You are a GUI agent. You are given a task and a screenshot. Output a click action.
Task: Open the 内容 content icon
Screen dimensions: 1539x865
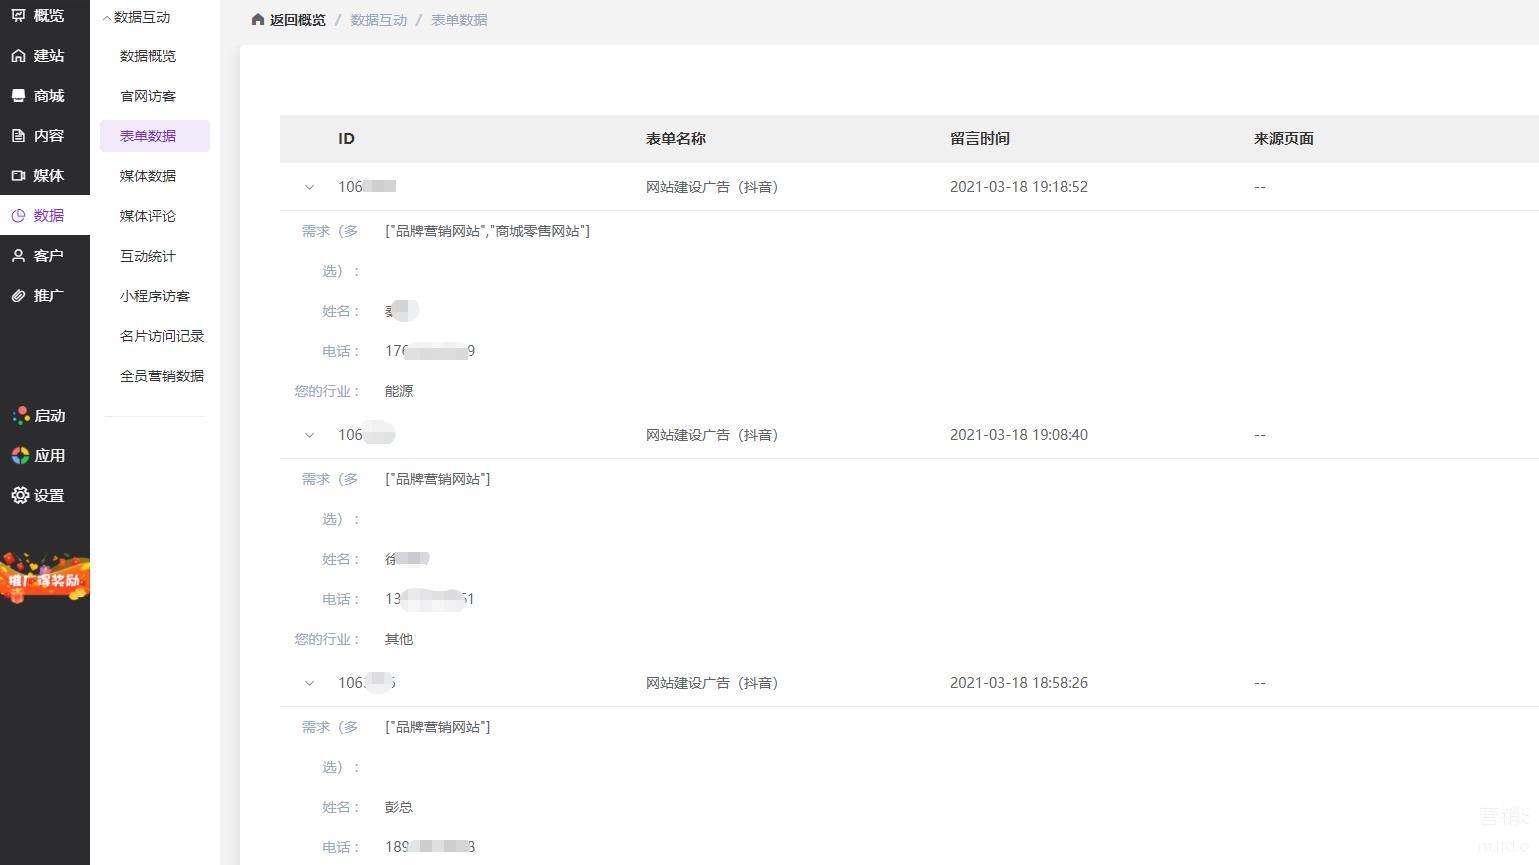(x=19, y=136)
